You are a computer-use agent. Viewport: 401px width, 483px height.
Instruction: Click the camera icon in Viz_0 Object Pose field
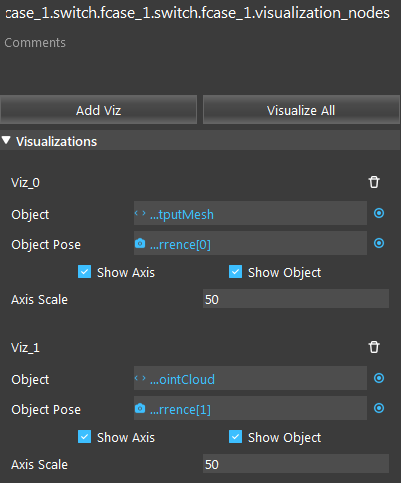(x=140, y=243)
